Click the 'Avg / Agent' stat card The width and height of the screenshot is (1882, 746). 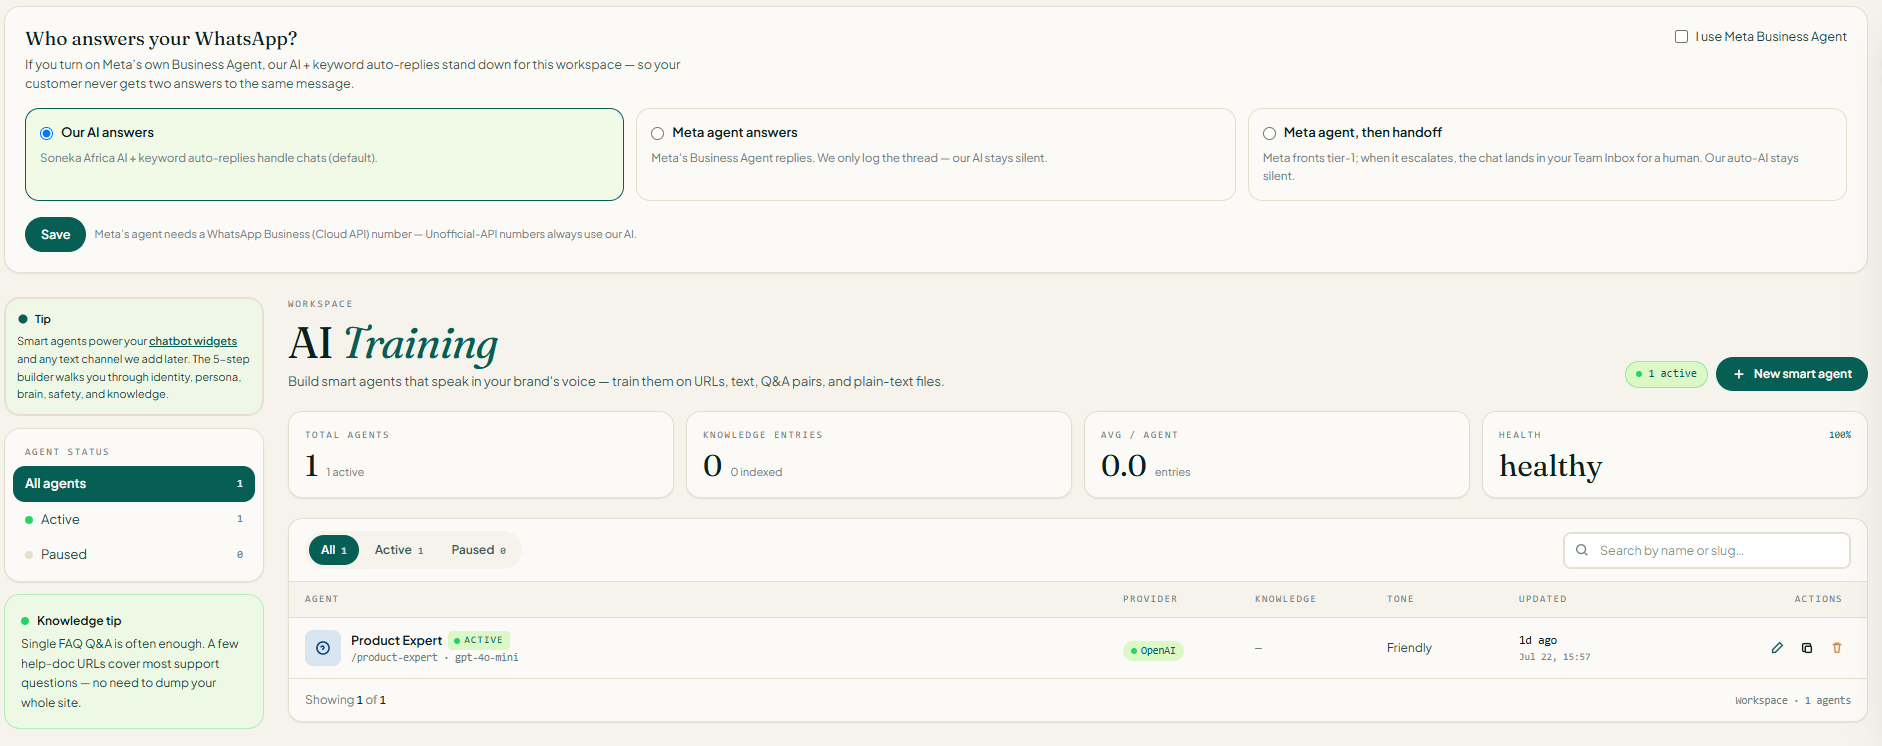(1277, 455)
